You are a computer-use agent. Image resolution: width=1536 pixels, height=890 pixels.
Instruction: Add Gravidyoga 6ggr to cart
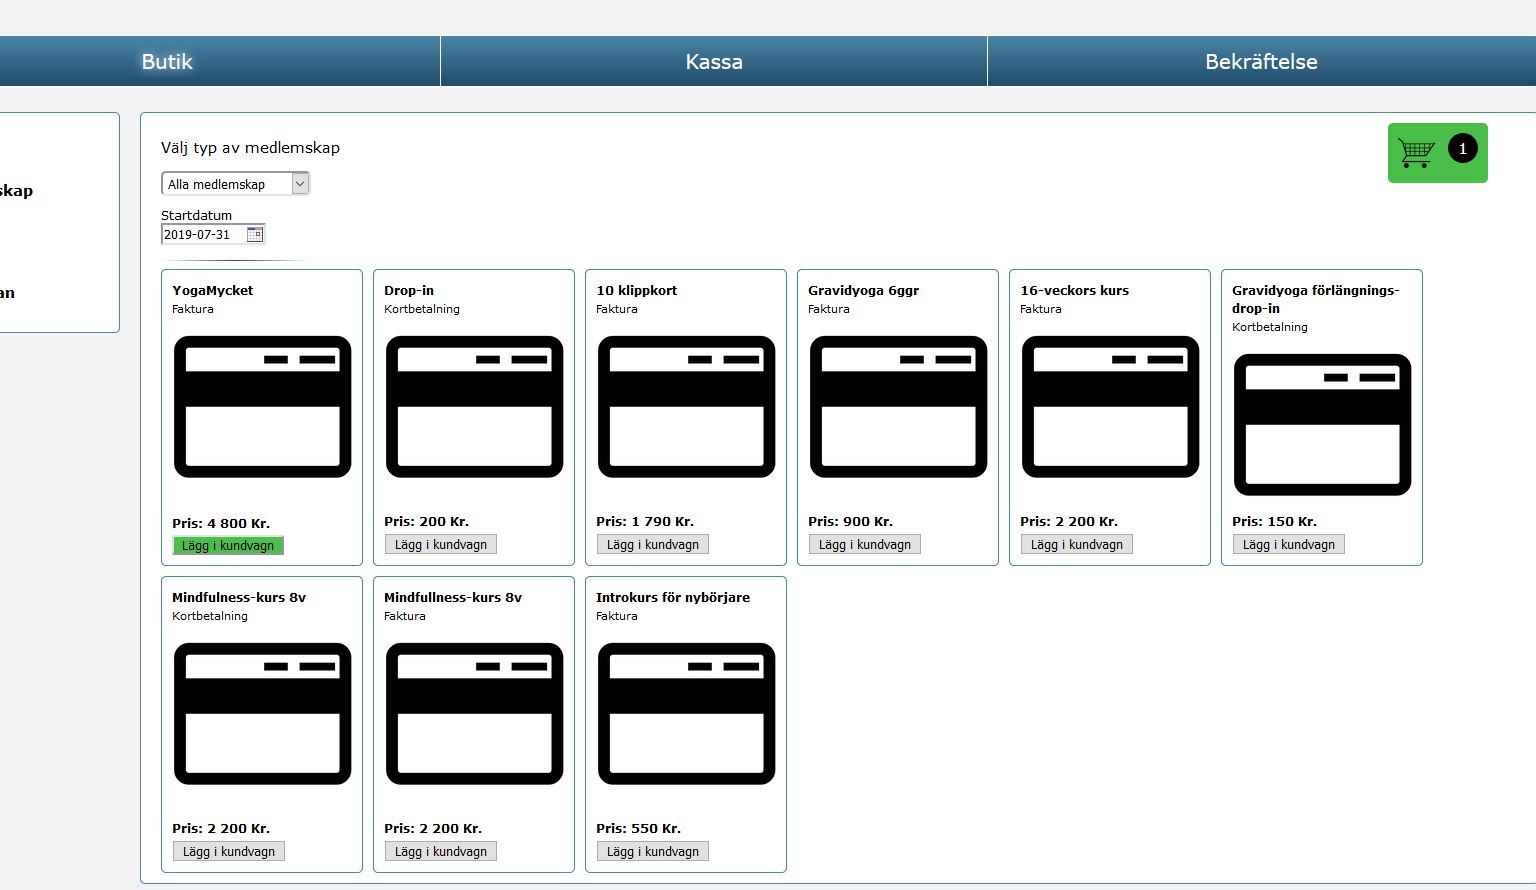pos(864,545)
